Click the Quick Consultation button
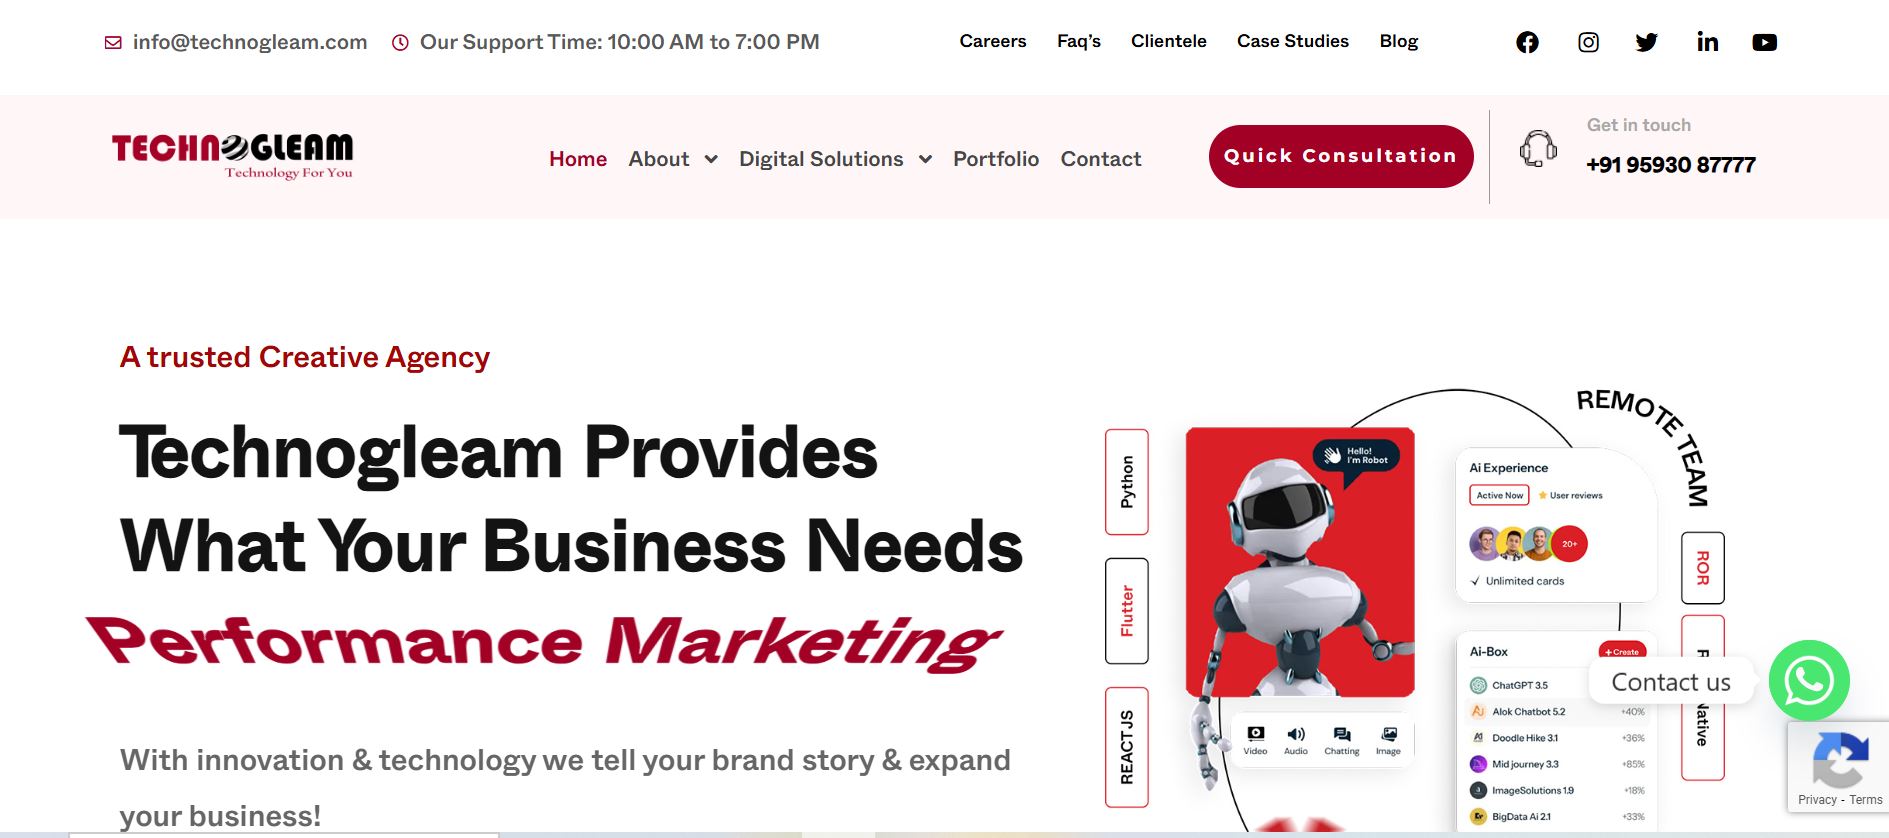Viewport: 1889px width, 838px height. (x=1341, y=156)
